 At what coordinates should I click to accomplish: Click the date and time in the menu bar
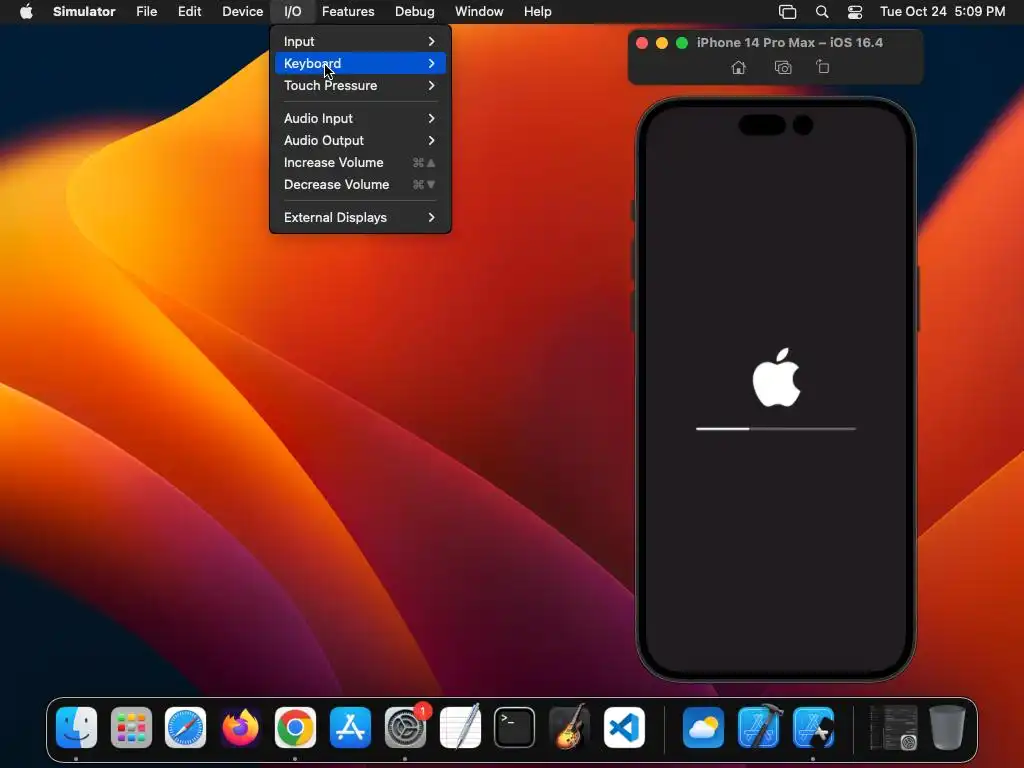[942, 12]
